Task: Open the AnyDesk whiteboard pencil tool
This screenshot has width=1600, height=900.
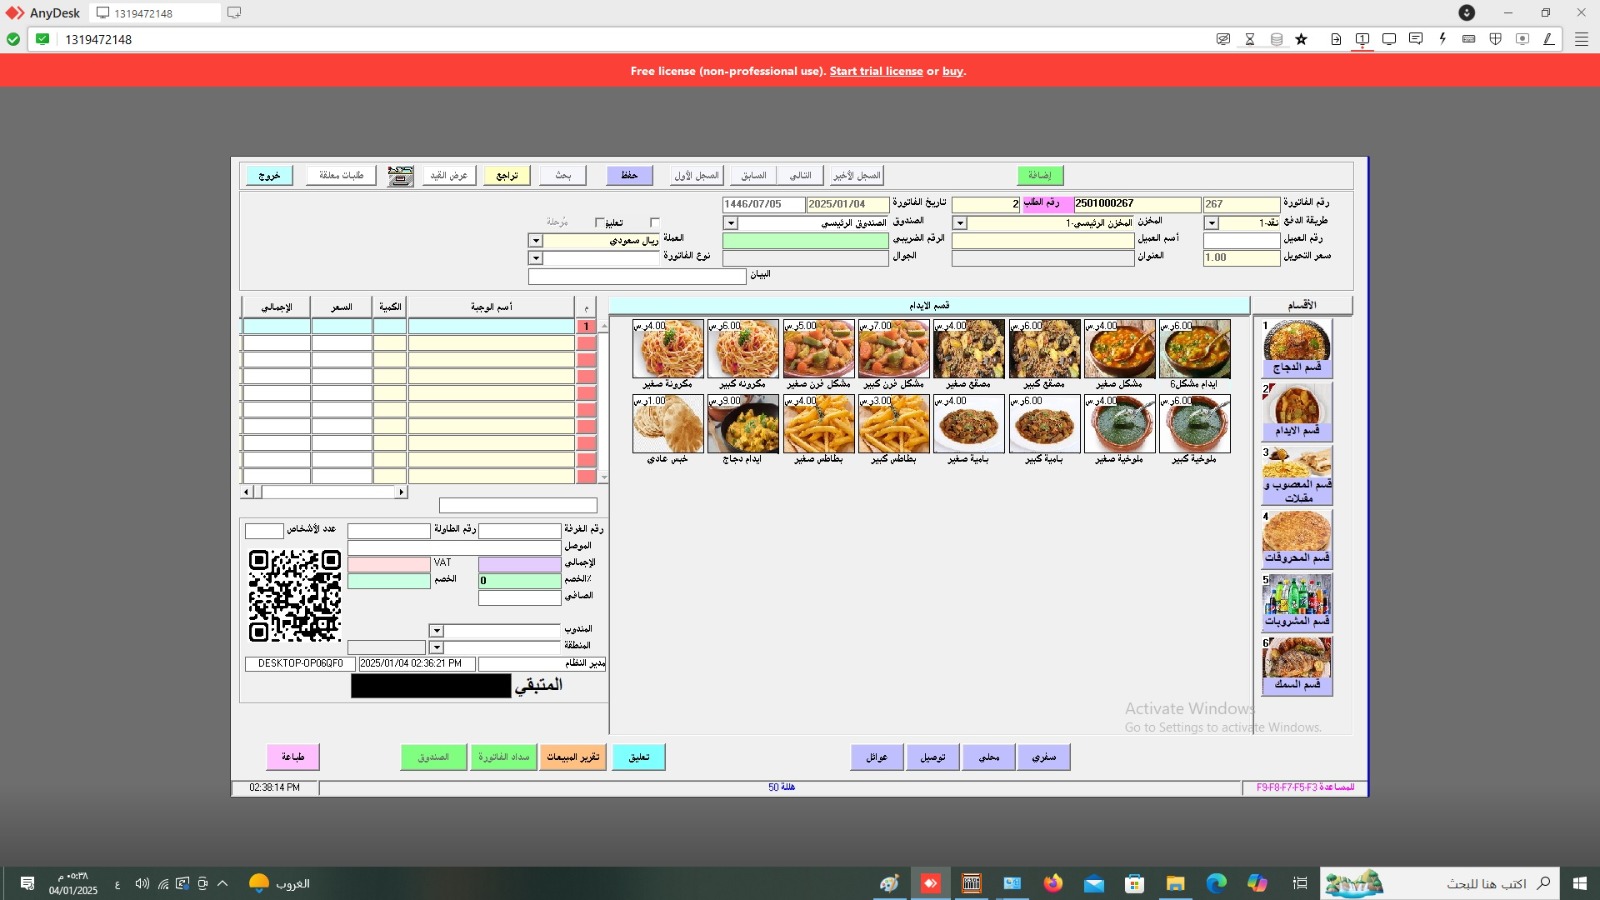Action: point(1548,39)
